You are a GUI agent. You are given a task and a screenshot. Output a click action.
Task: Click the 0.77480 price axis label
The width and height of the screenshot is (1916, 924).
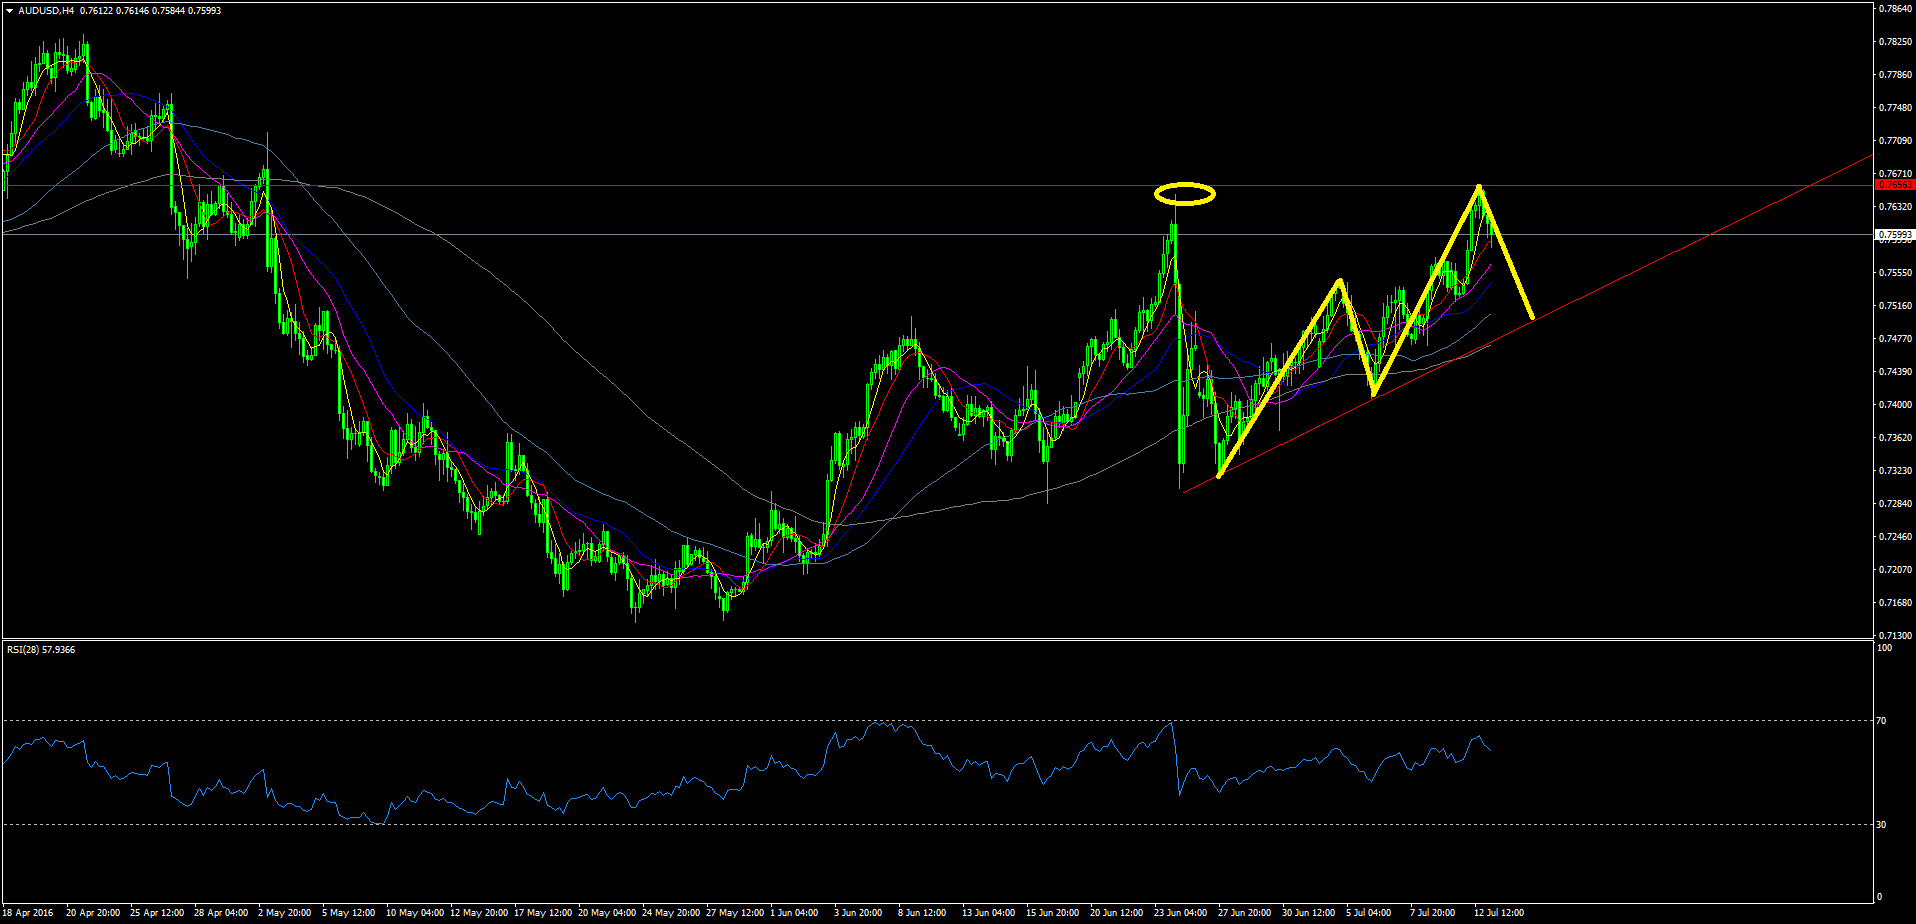coord(1896,108)
